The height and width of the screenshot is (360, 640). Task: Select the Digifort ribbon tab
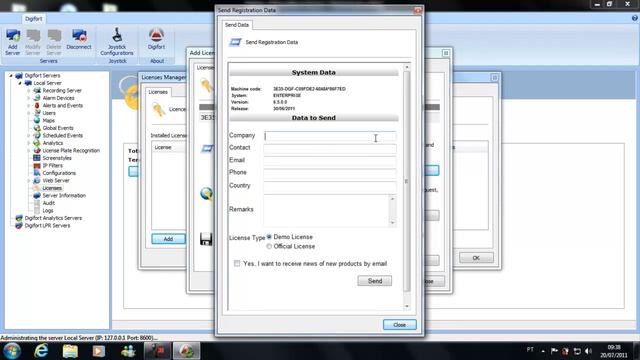(x=33, y=19)
